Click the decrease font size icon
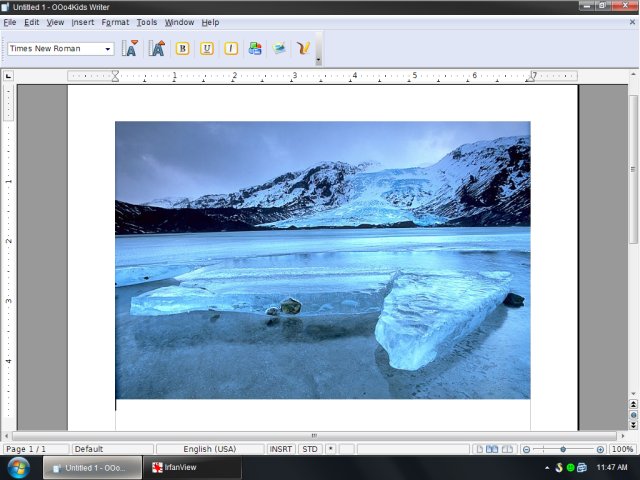Screen dimensions: 640x480 click(130, 48)
